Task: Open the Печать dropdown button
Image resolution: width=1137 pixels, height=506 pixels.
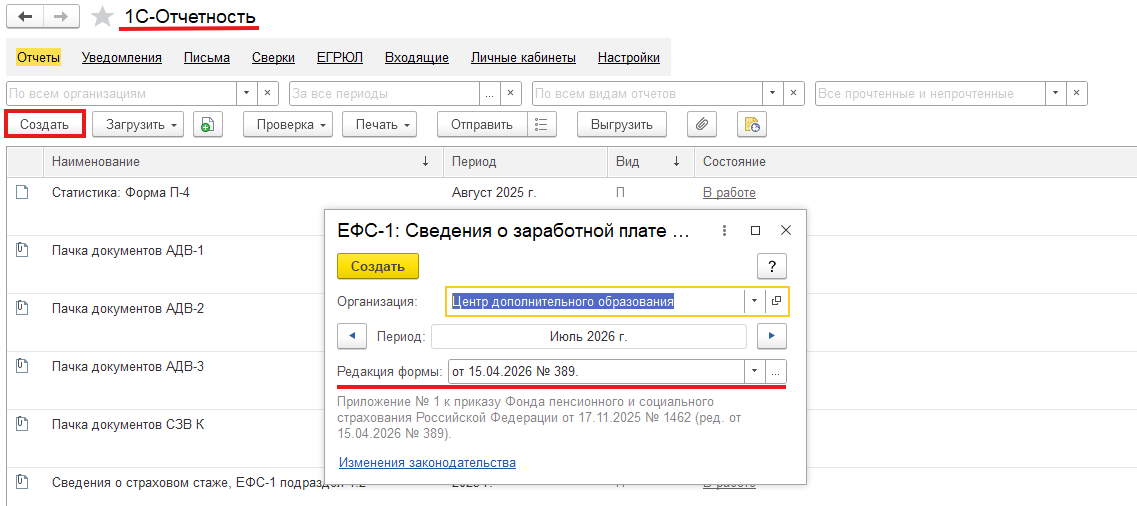Action: tap(380, 125)
